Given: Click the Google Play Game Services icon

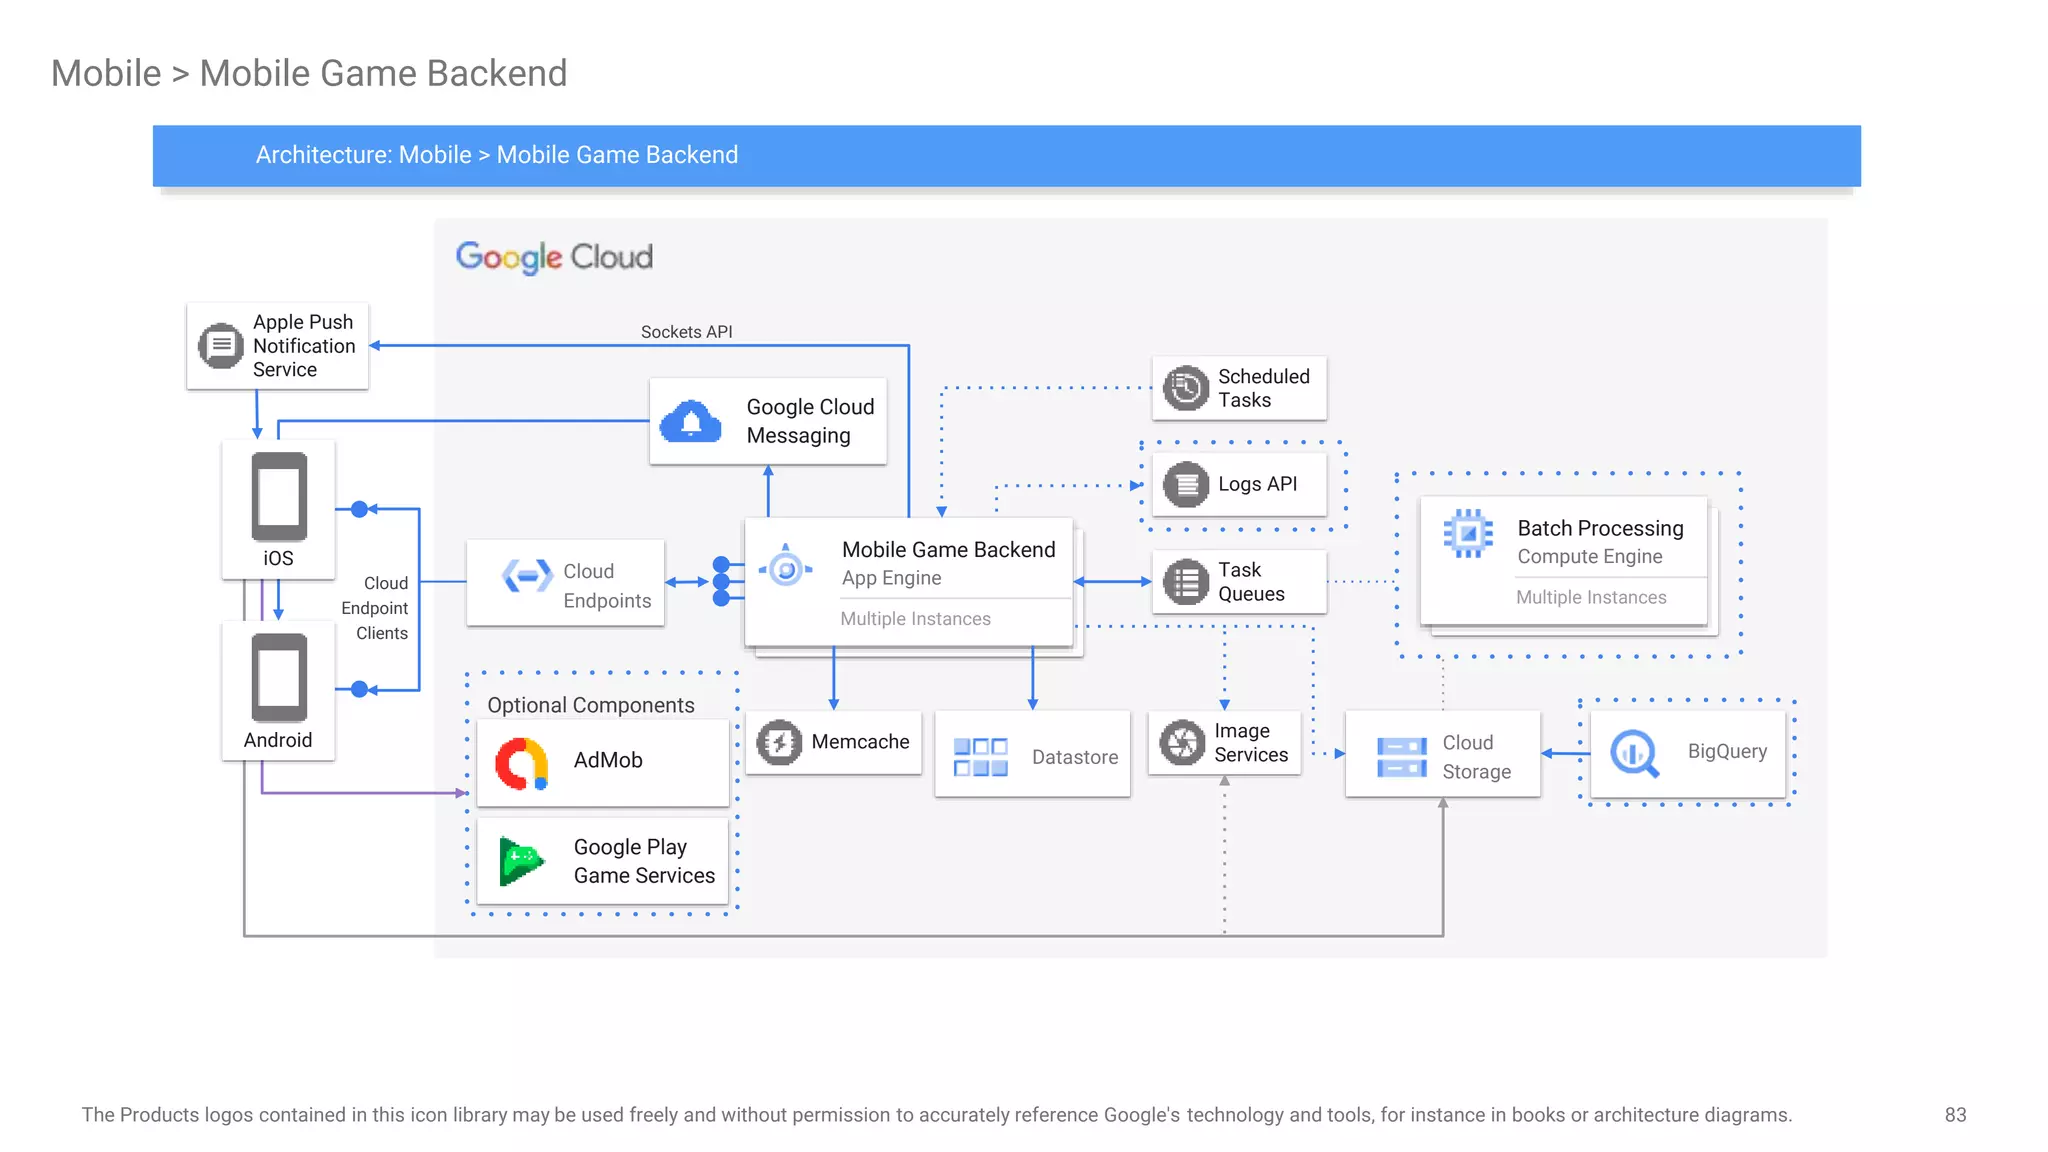Looking at the screenshot, I should click(x=521, y=862).
